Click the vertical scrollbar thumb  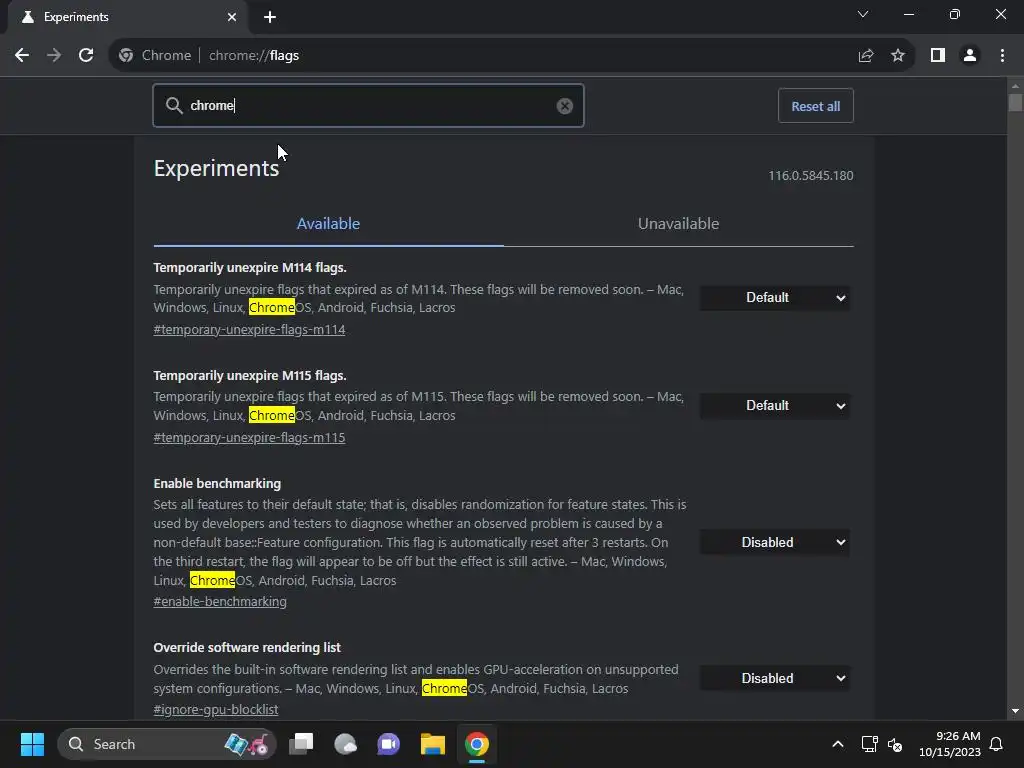coord(1015,103)
